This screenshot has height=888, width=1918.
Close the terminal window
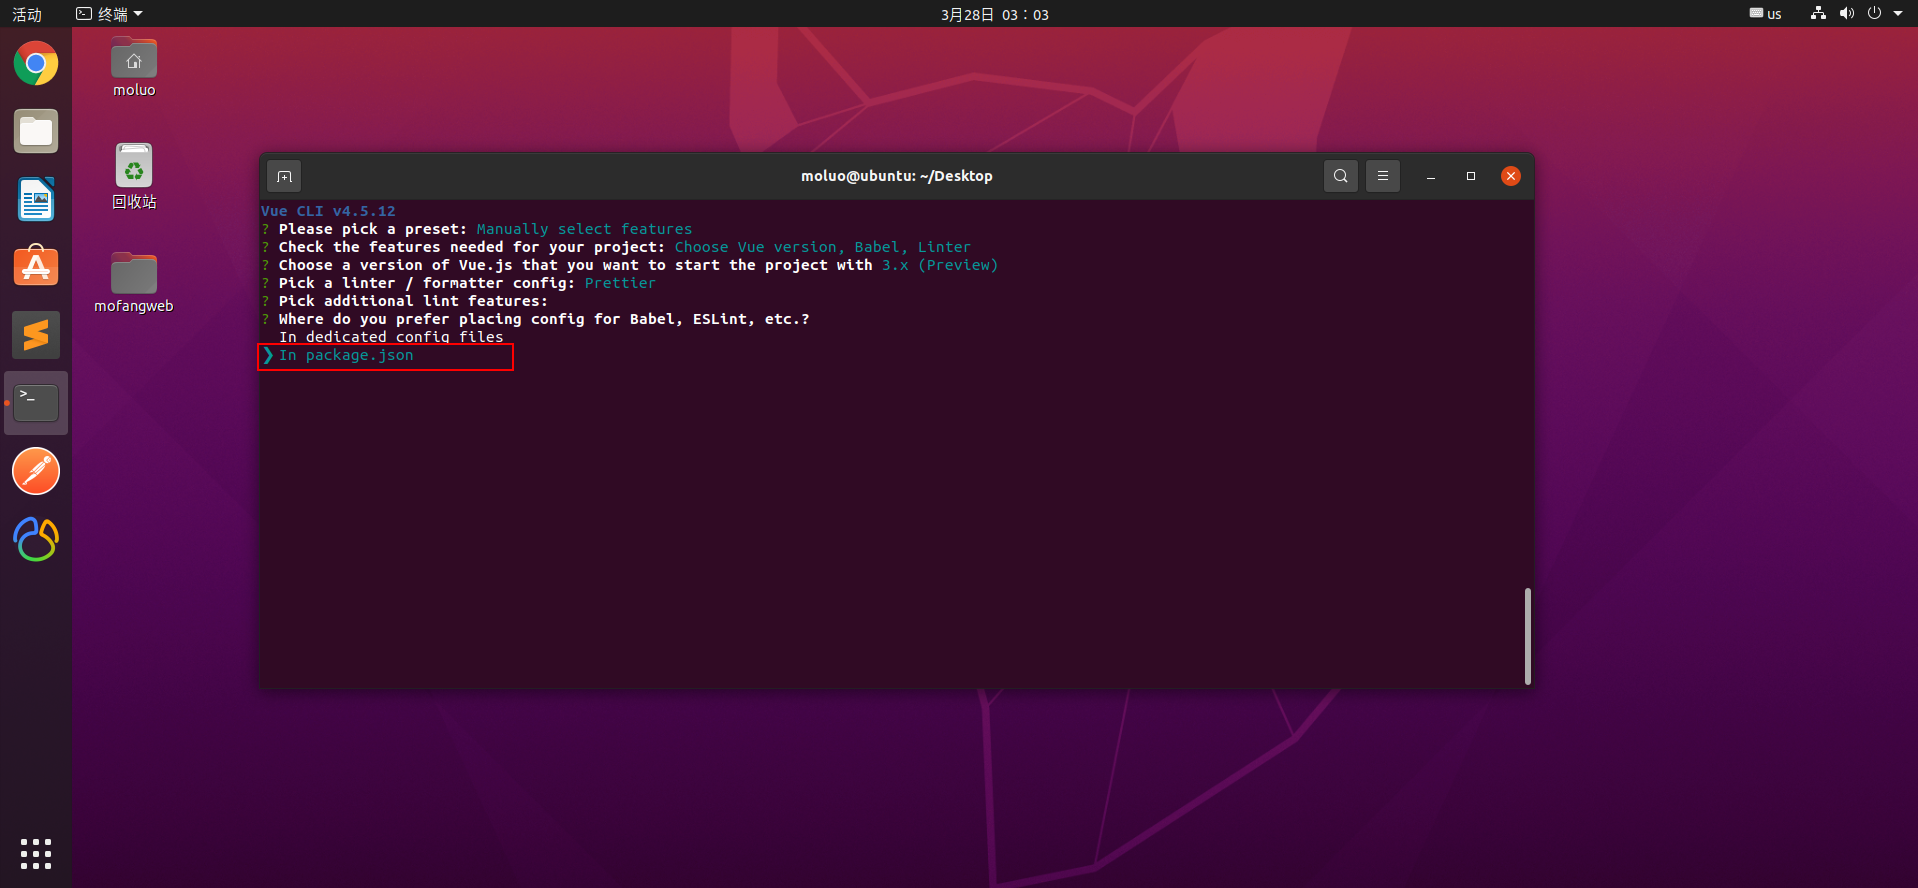tap(1511, 176)
